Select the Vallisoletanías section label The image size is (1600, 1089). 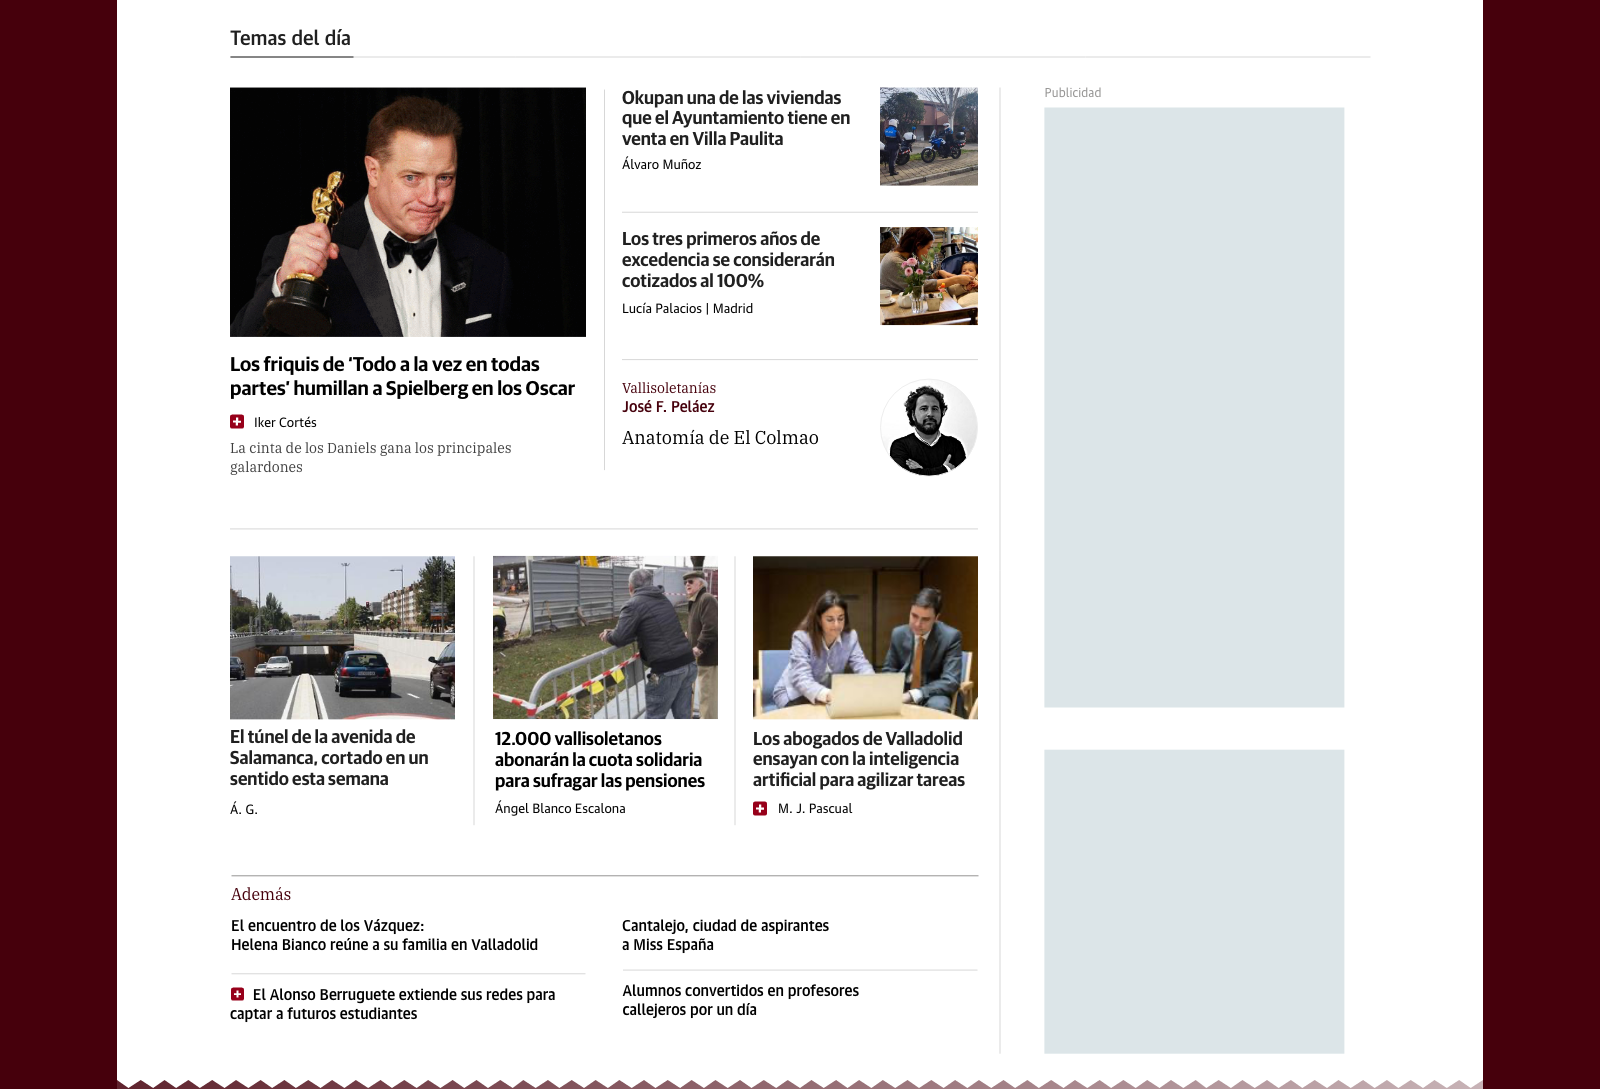point(669,388)
